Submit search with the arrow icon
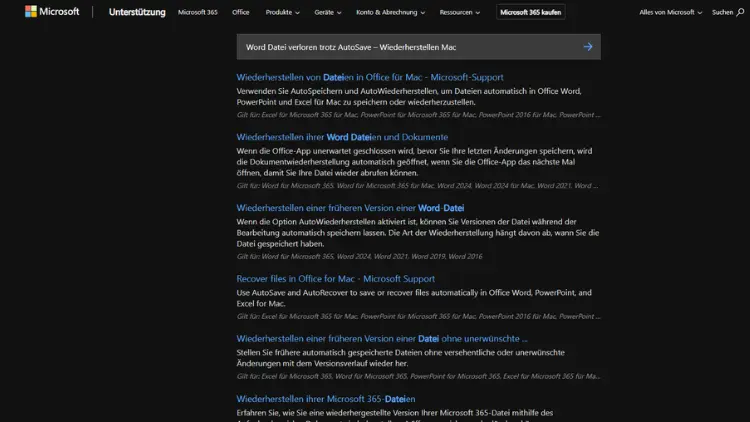The height and width of the screenshot is (422, 750). tap(587, 47)
